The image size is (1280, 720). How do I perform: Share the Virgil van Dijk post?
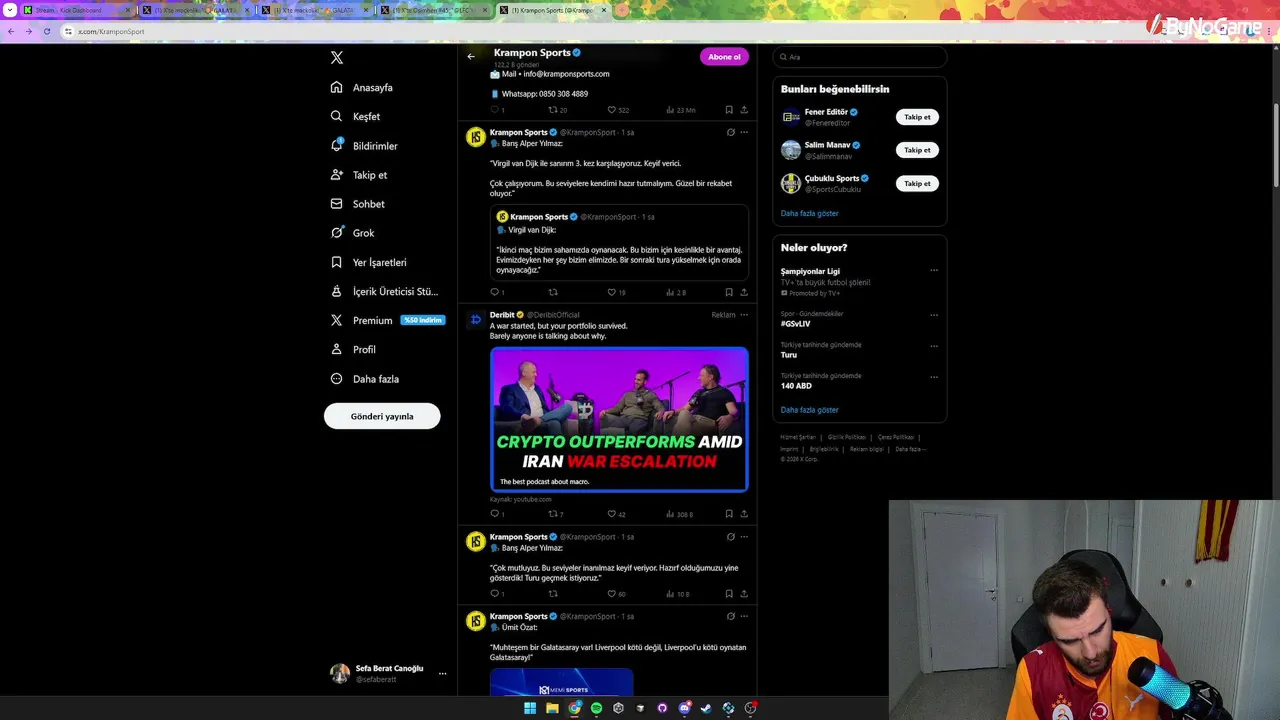coord(744,292)
